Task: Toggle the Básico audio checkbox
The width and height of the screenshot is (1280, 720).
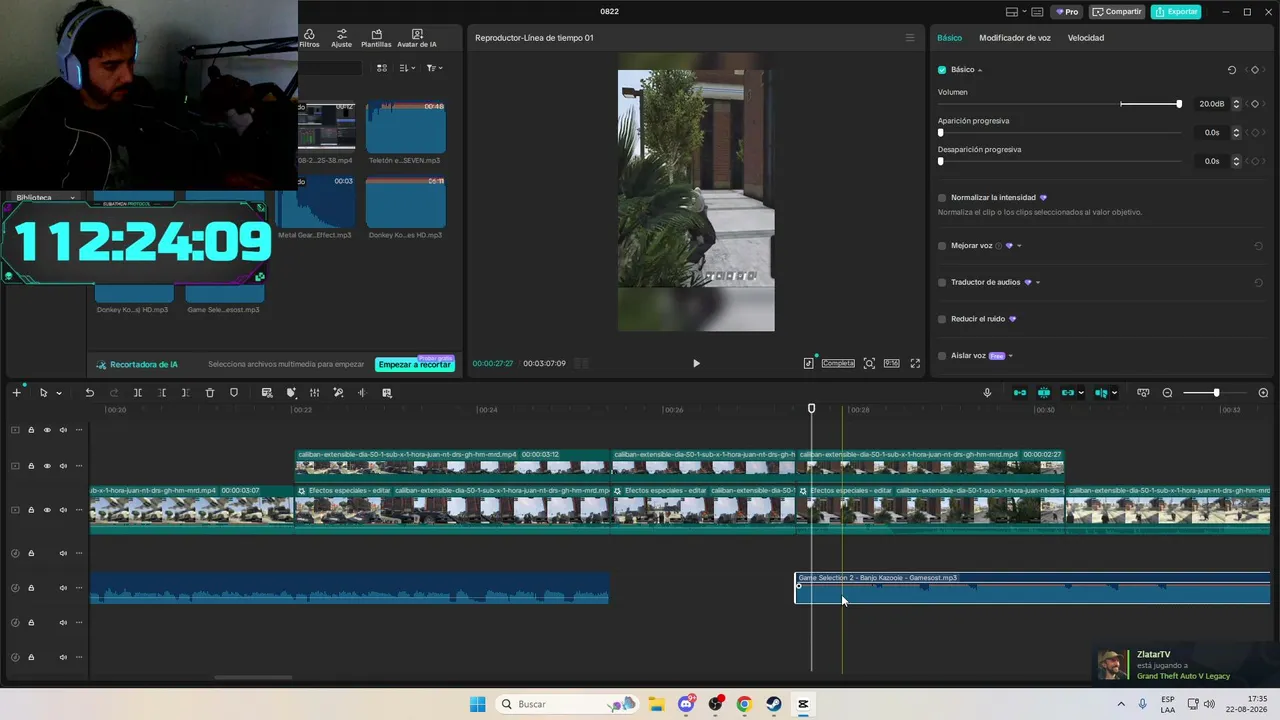Action: [942, 70]
